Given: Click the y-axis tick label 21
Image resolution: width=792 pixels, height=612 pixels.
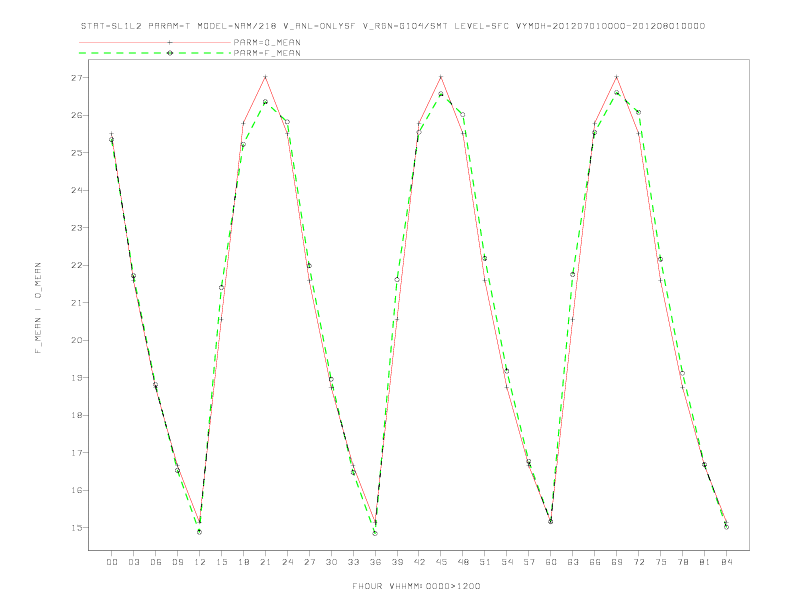Looking at the screenshot, I should tap(76, 302).
